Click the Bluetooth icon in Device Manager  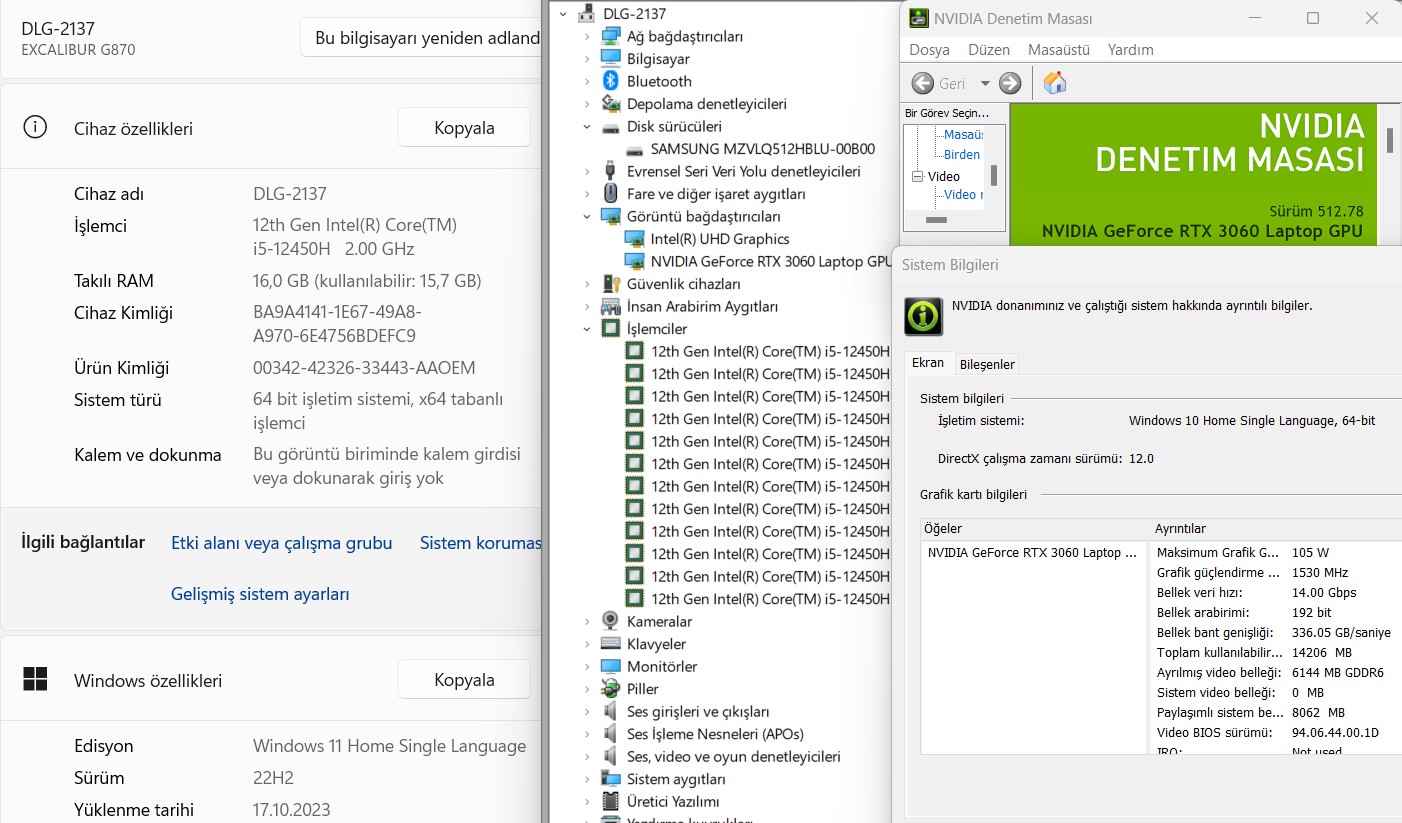pos(611,81)
